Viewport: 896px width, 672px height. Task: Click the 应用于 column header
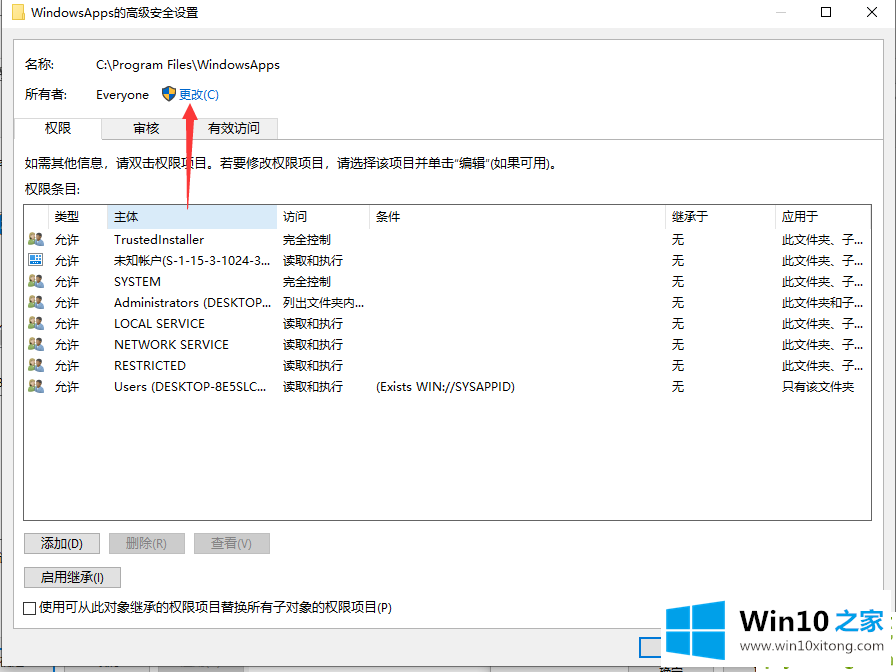823,217
